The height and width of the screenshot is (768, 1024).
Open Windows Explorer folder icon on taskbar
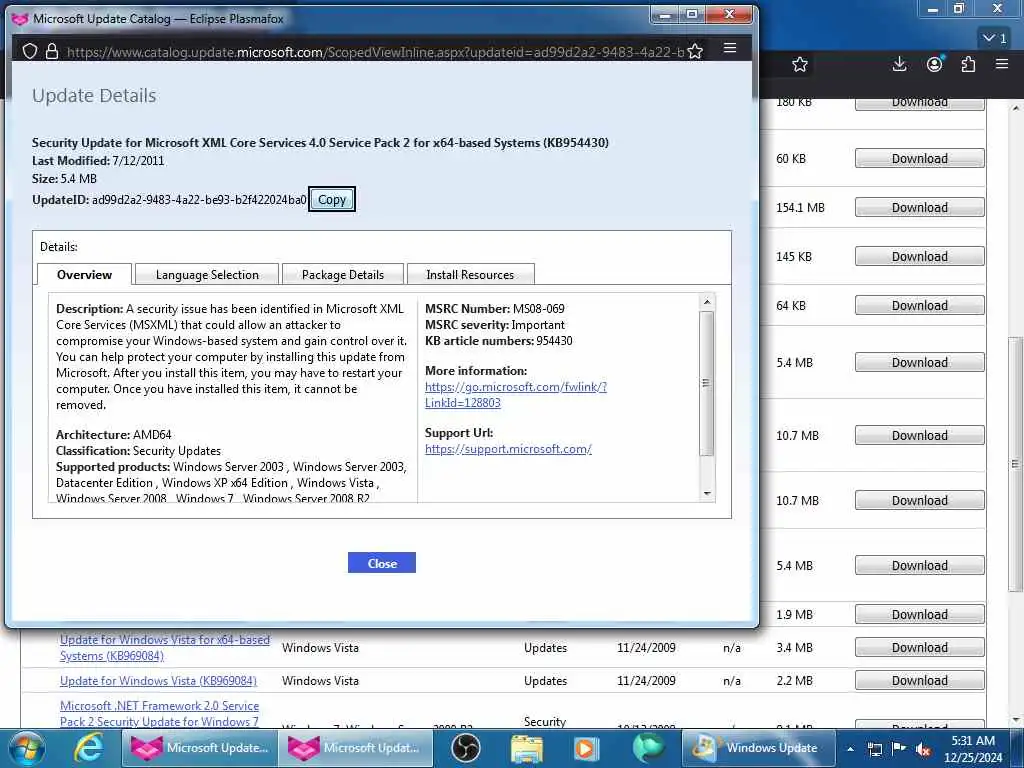click(526, 748)
